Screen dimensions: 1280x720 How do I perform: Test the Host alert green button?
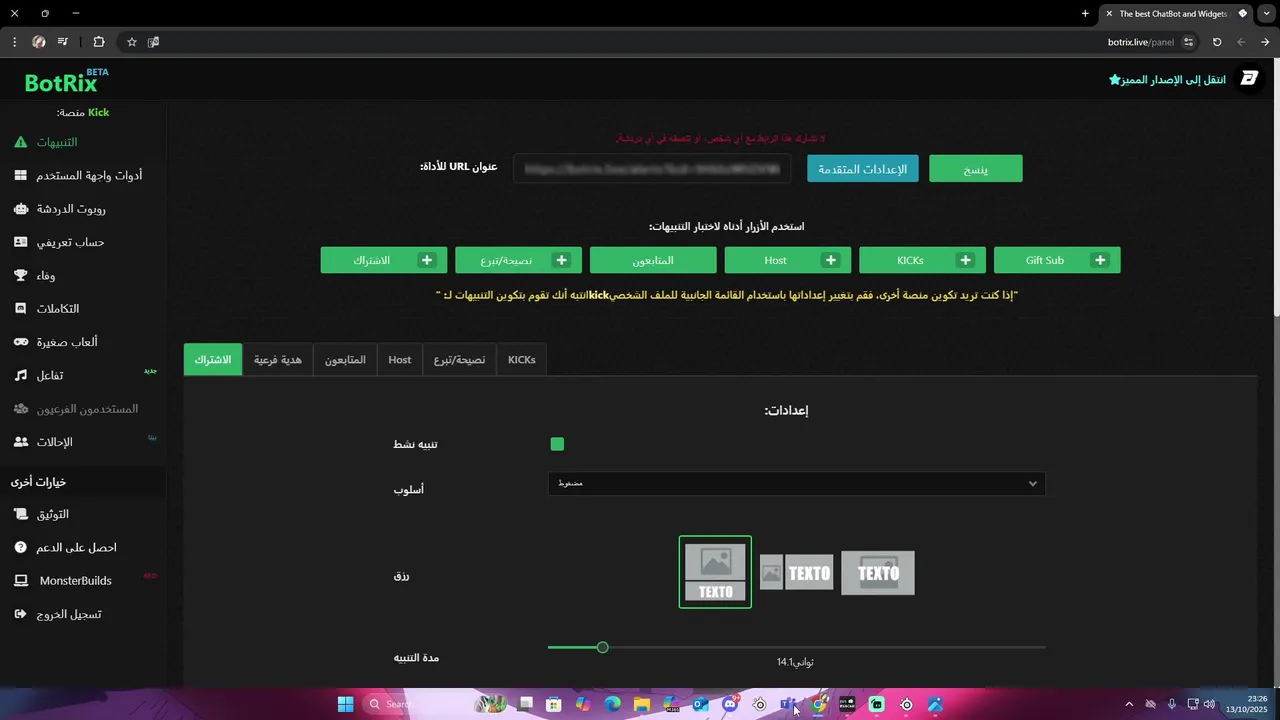click(788, 260)
